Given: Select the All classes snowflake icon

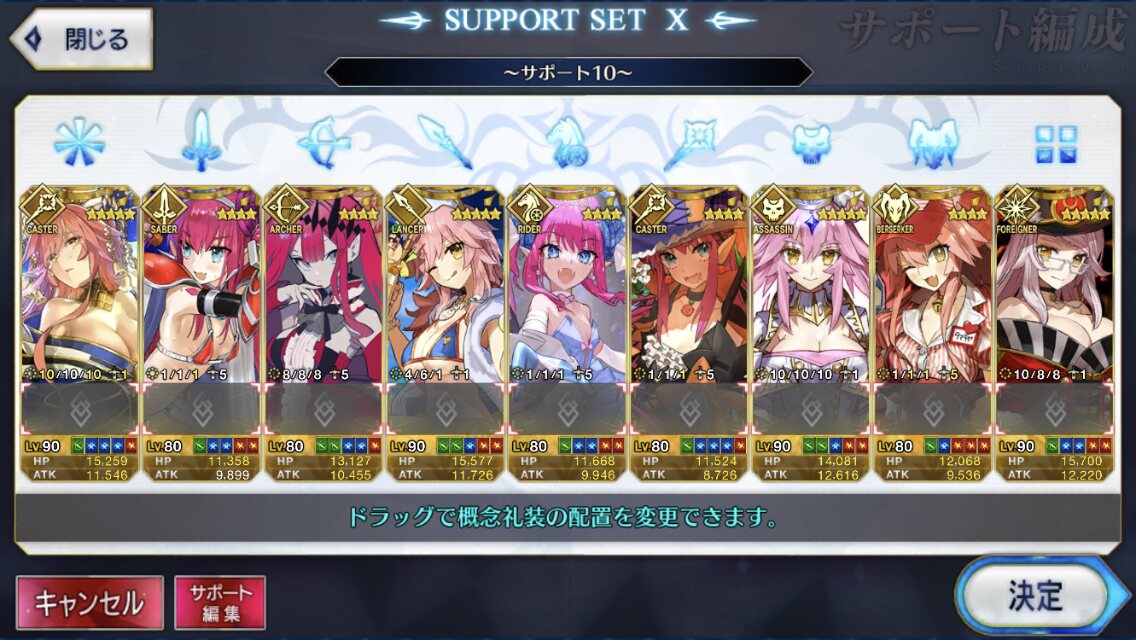Looking at the screenshot, I should click(79, 142).
